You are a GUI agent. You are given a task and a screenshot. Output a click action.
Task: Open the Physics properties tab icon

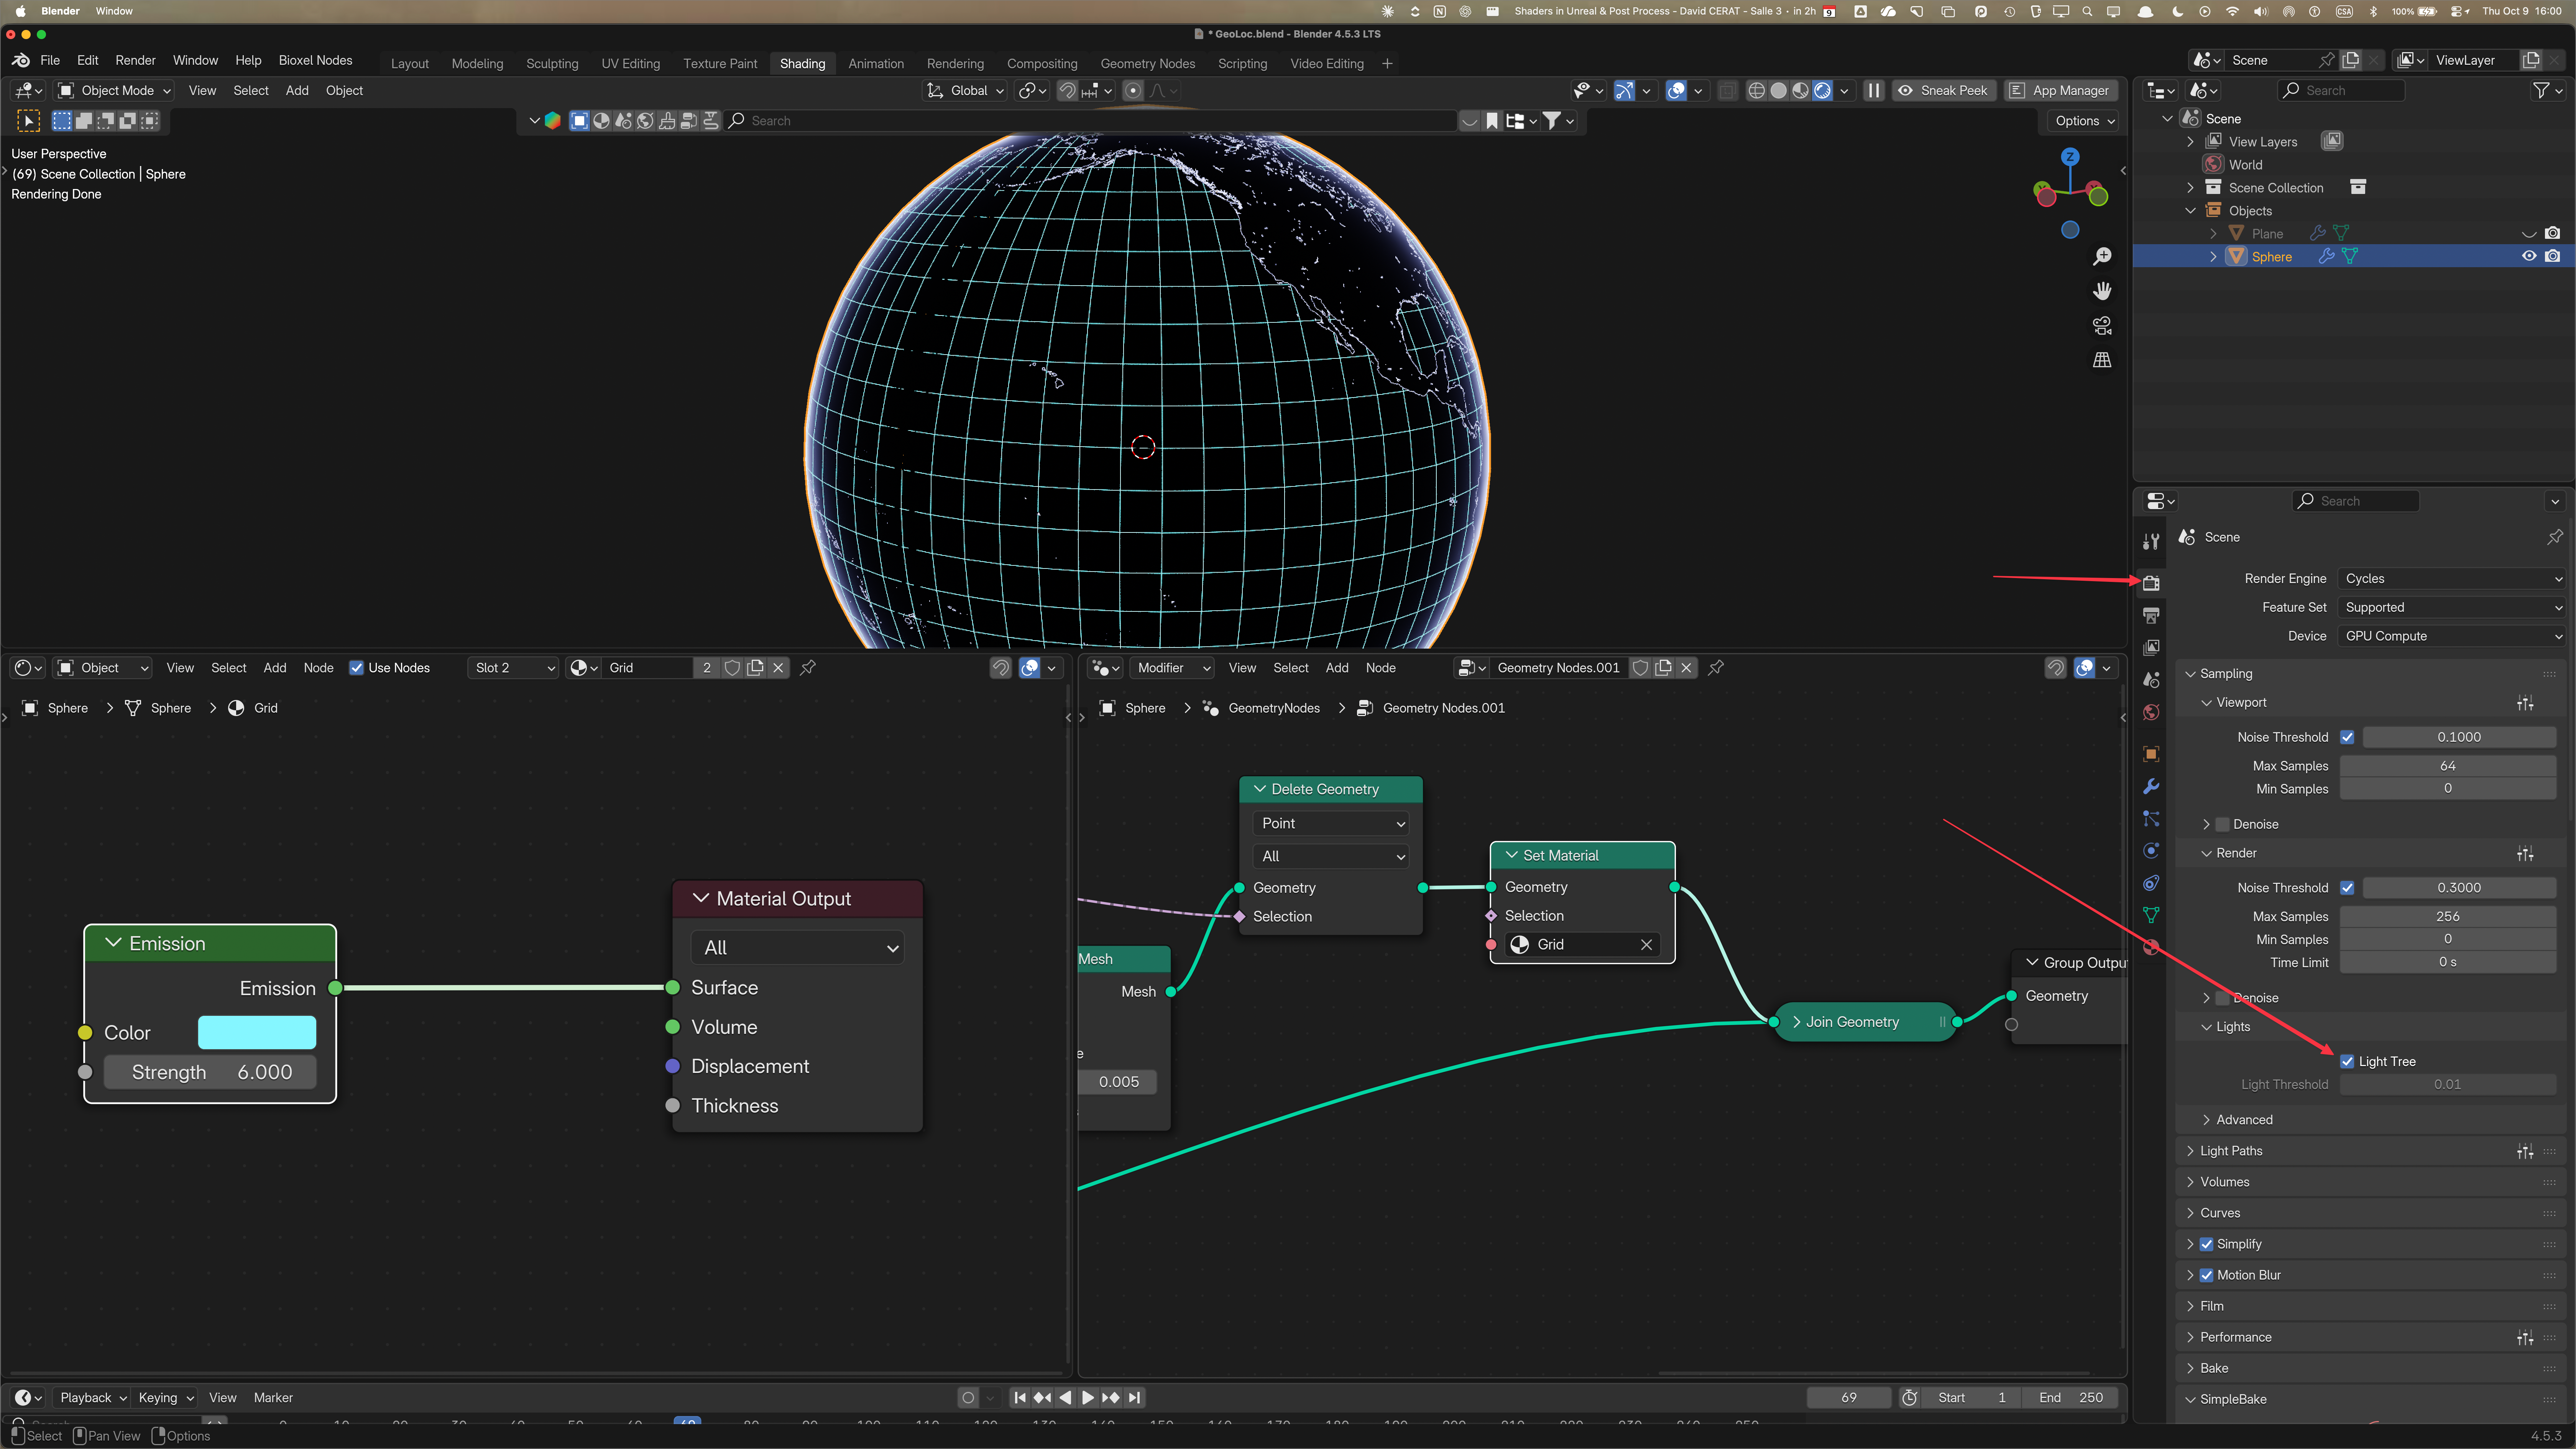[x=2151, y=851]
